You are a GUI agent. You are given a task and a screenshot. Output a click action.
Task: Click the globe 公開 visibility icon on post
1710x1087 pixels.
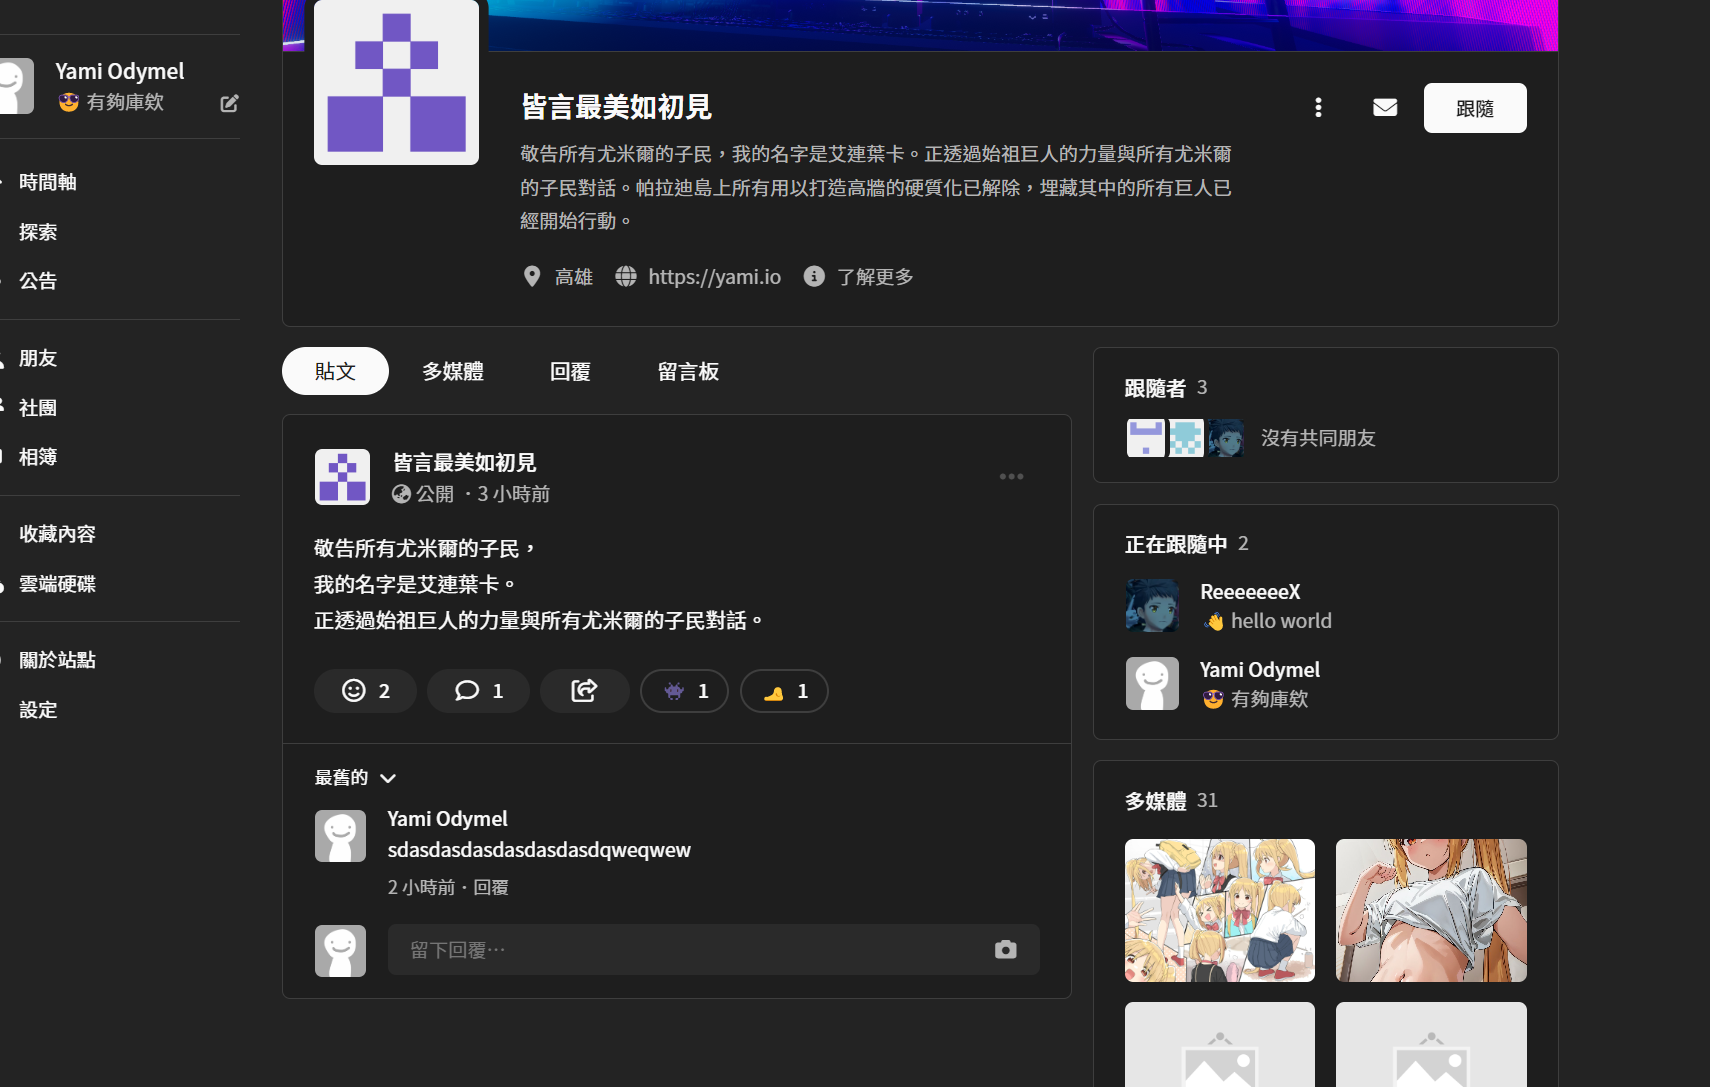(x=401, y=493)
